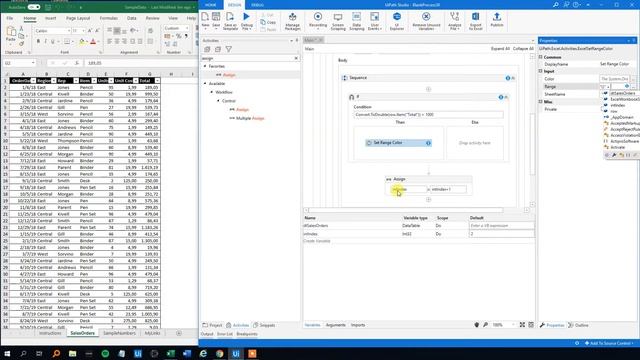Collapse the Input section in Properties
The width and height of the screenshot is (640, 360).
point(540,71)
